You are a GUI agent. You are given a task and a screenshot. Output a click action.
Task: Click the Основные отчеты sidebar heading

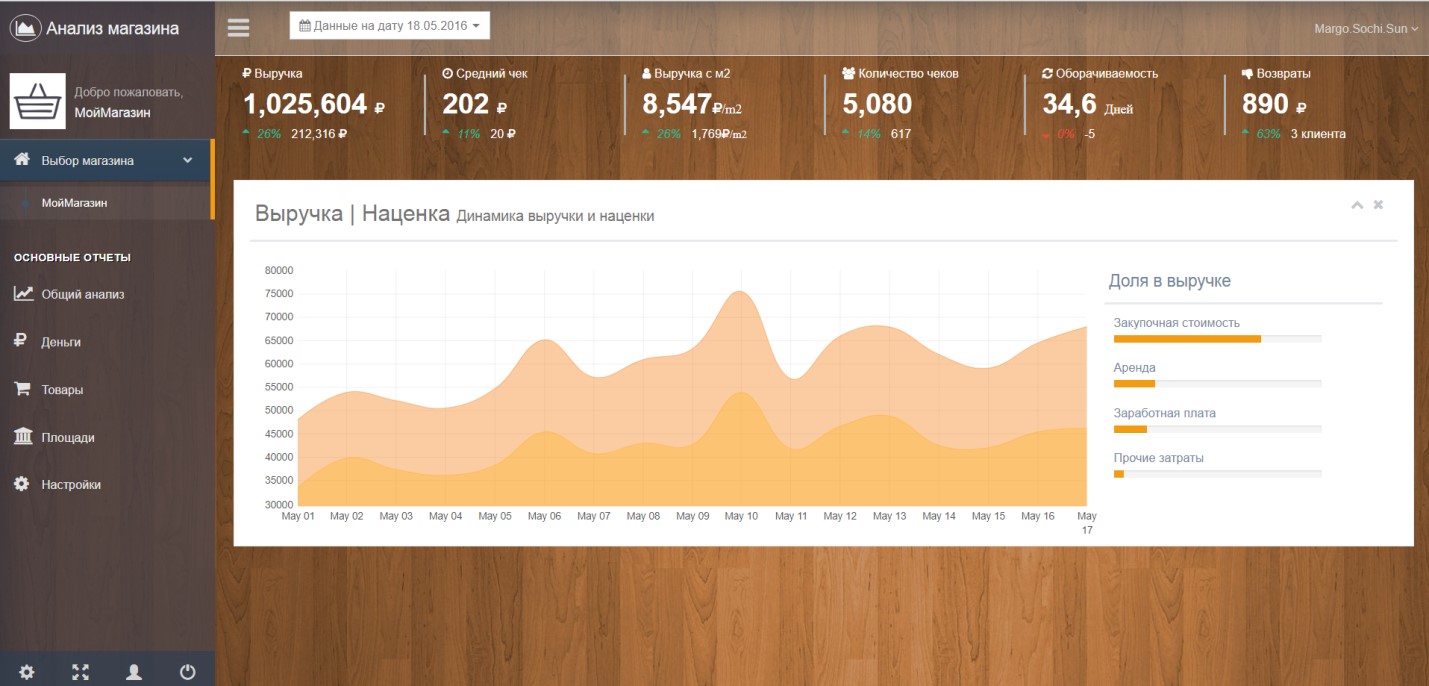(72, 258)
